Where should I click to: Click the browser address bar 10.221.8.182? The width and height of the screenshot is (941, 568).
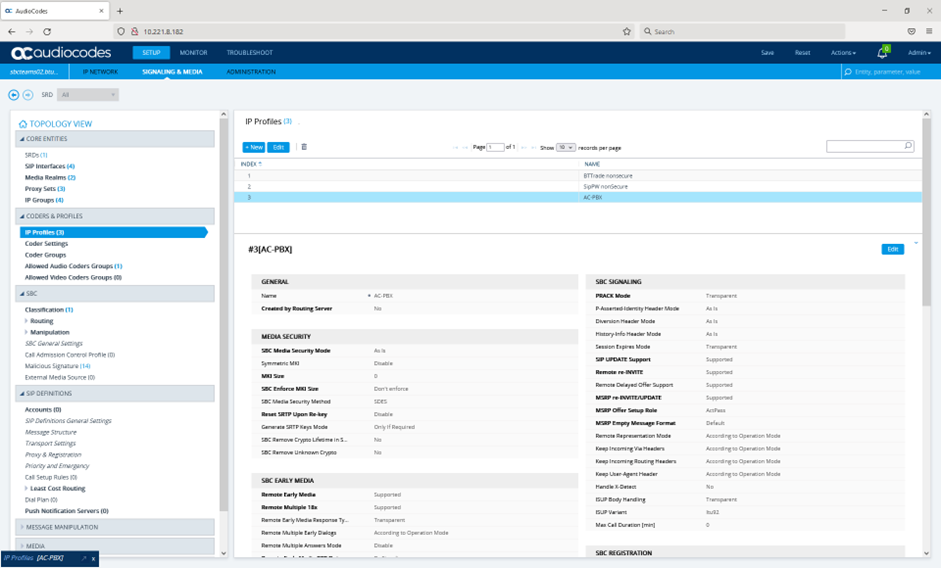pyautogui.click(x=372, y=31)
